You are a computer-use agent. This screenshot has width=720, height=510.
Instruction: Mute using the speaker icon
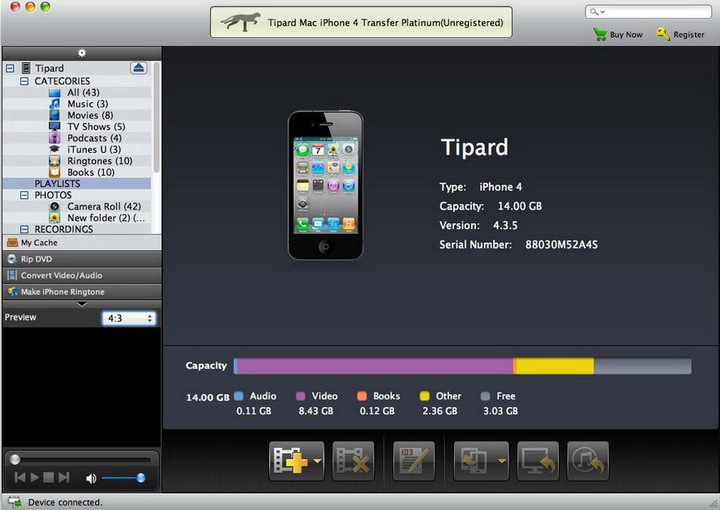click(91, 478)
